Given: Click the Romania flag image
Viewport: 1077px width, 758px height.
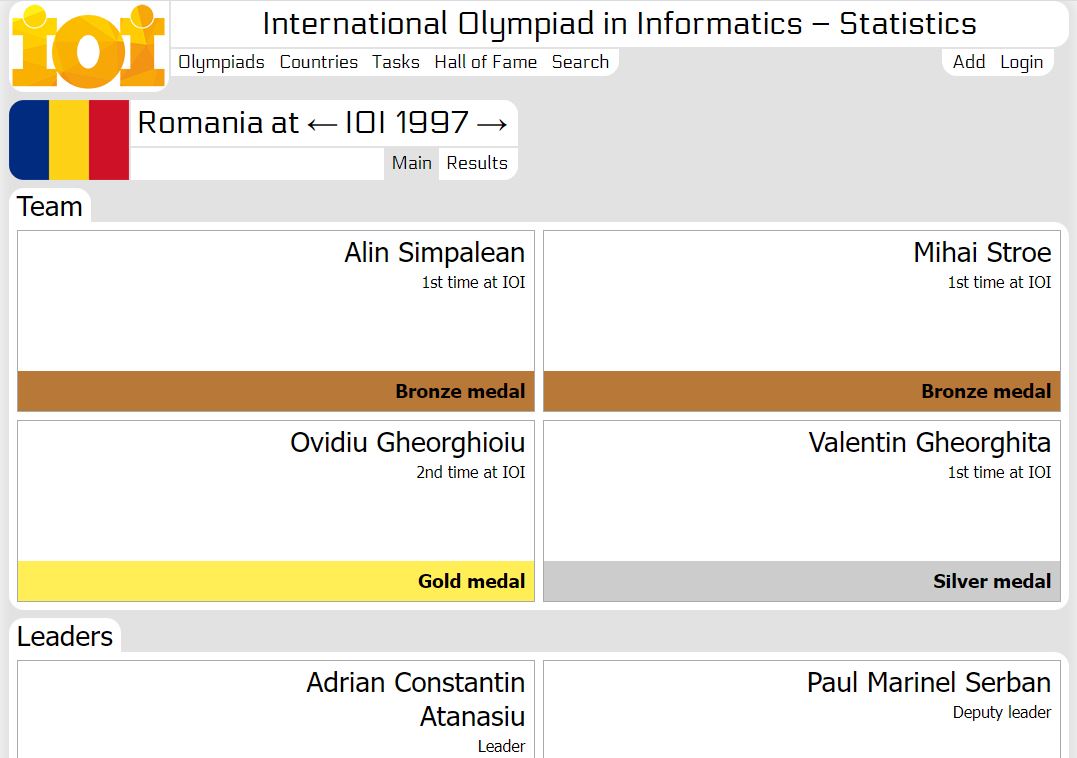Looking at the screenshot, I should click(x=69, y=140).
